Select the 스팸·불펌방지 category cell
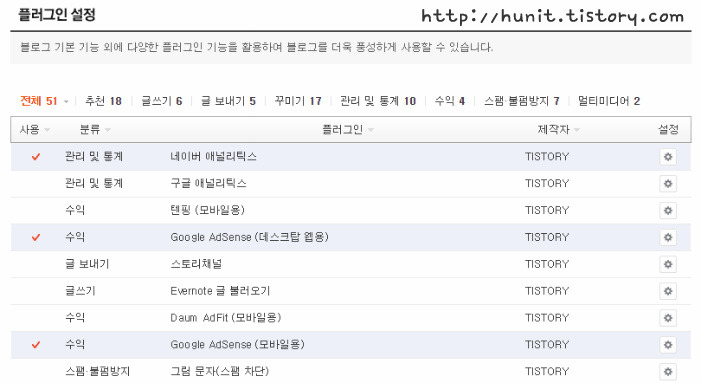 97,371
